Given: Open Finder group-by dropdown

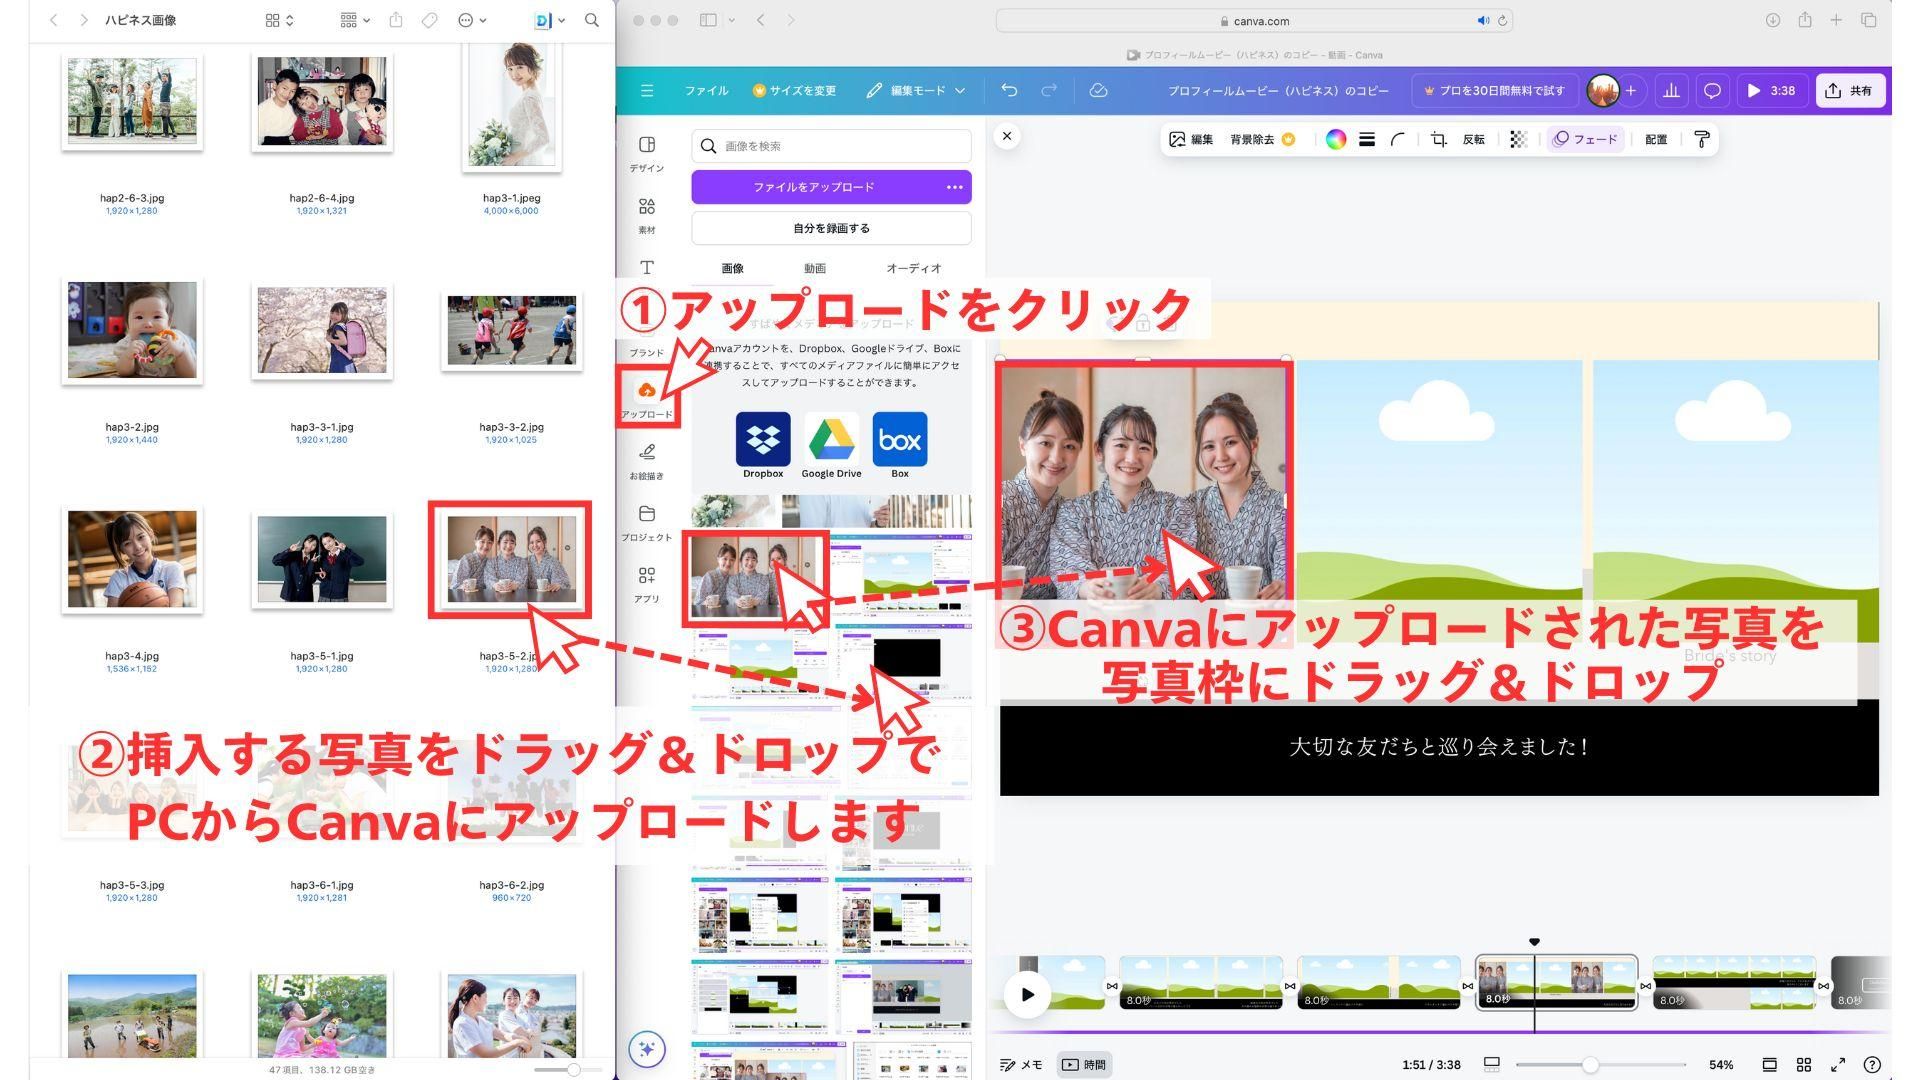Looking at the screenshot, I should [355, 20].
